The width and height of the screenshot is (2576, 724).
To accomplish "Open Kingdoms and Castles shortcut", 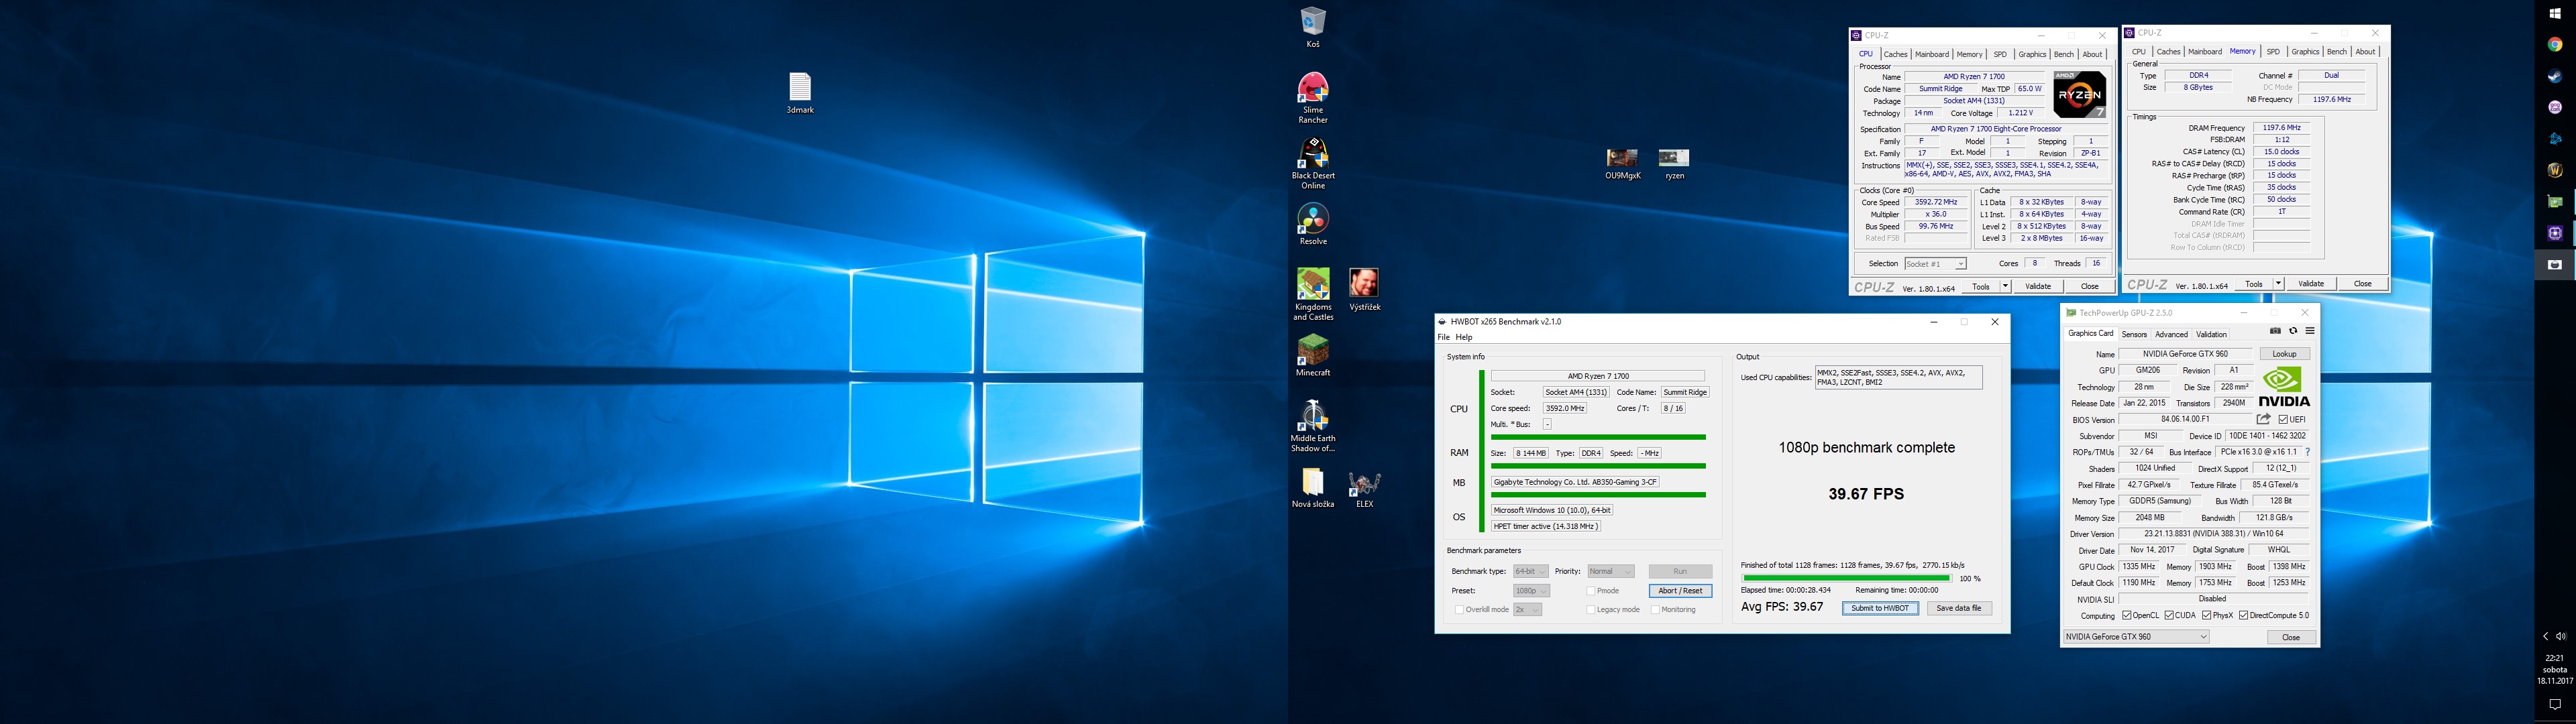I will (x=1312, y=294).
